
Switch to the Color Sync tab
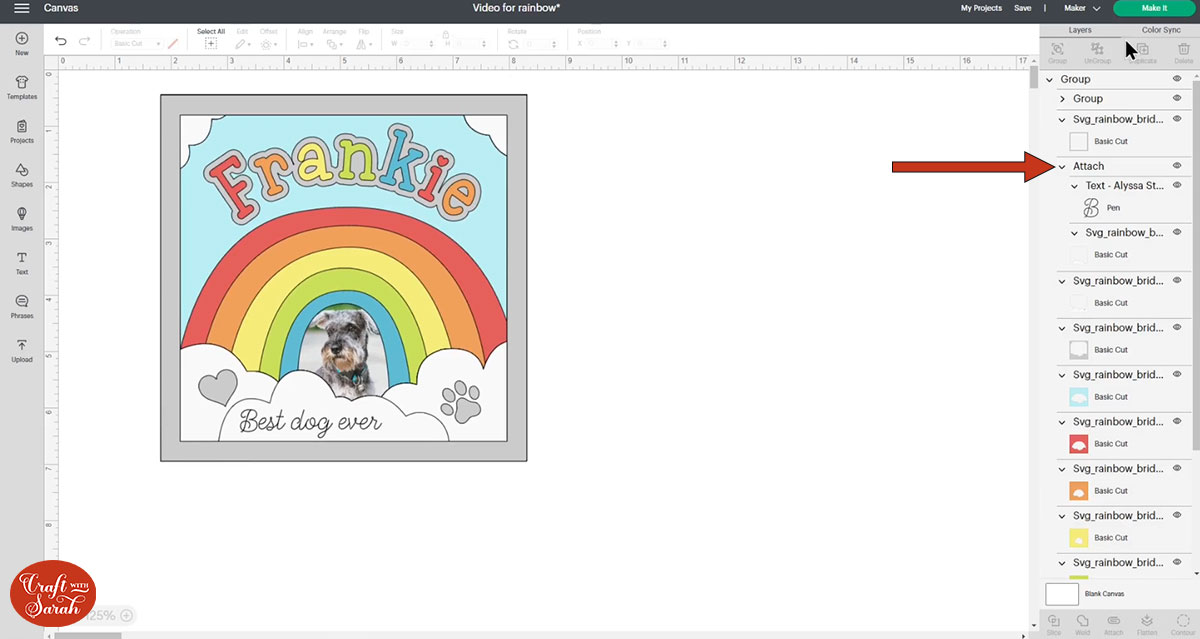(1159, 30)
